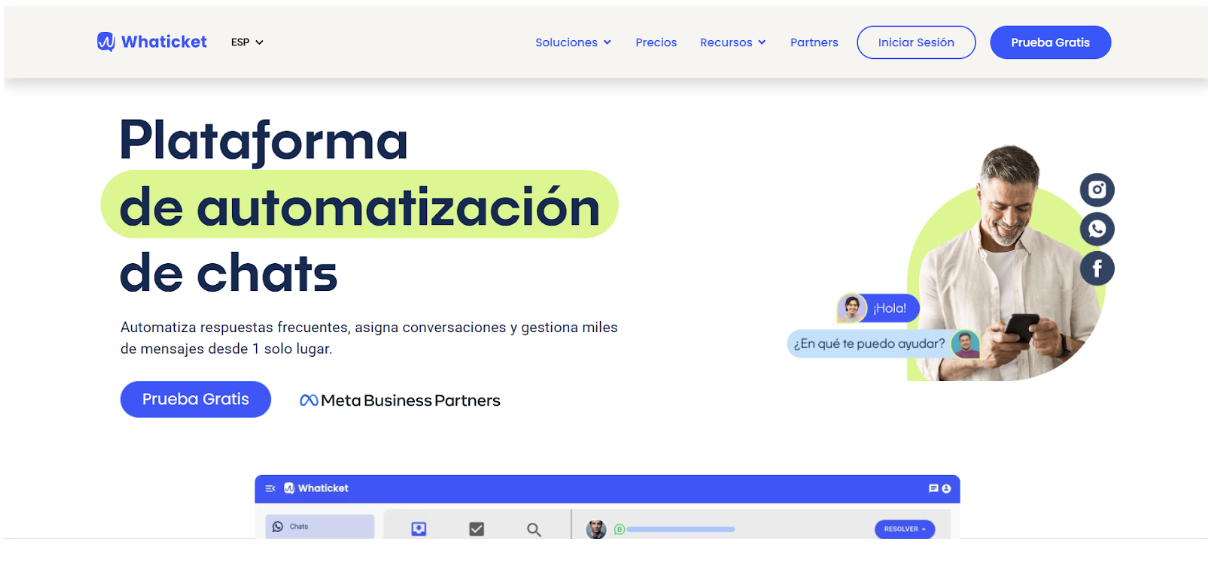Select the Chats item in preview sidebar
Screen dimensions: 1214x570
click(x=319, y=527)
